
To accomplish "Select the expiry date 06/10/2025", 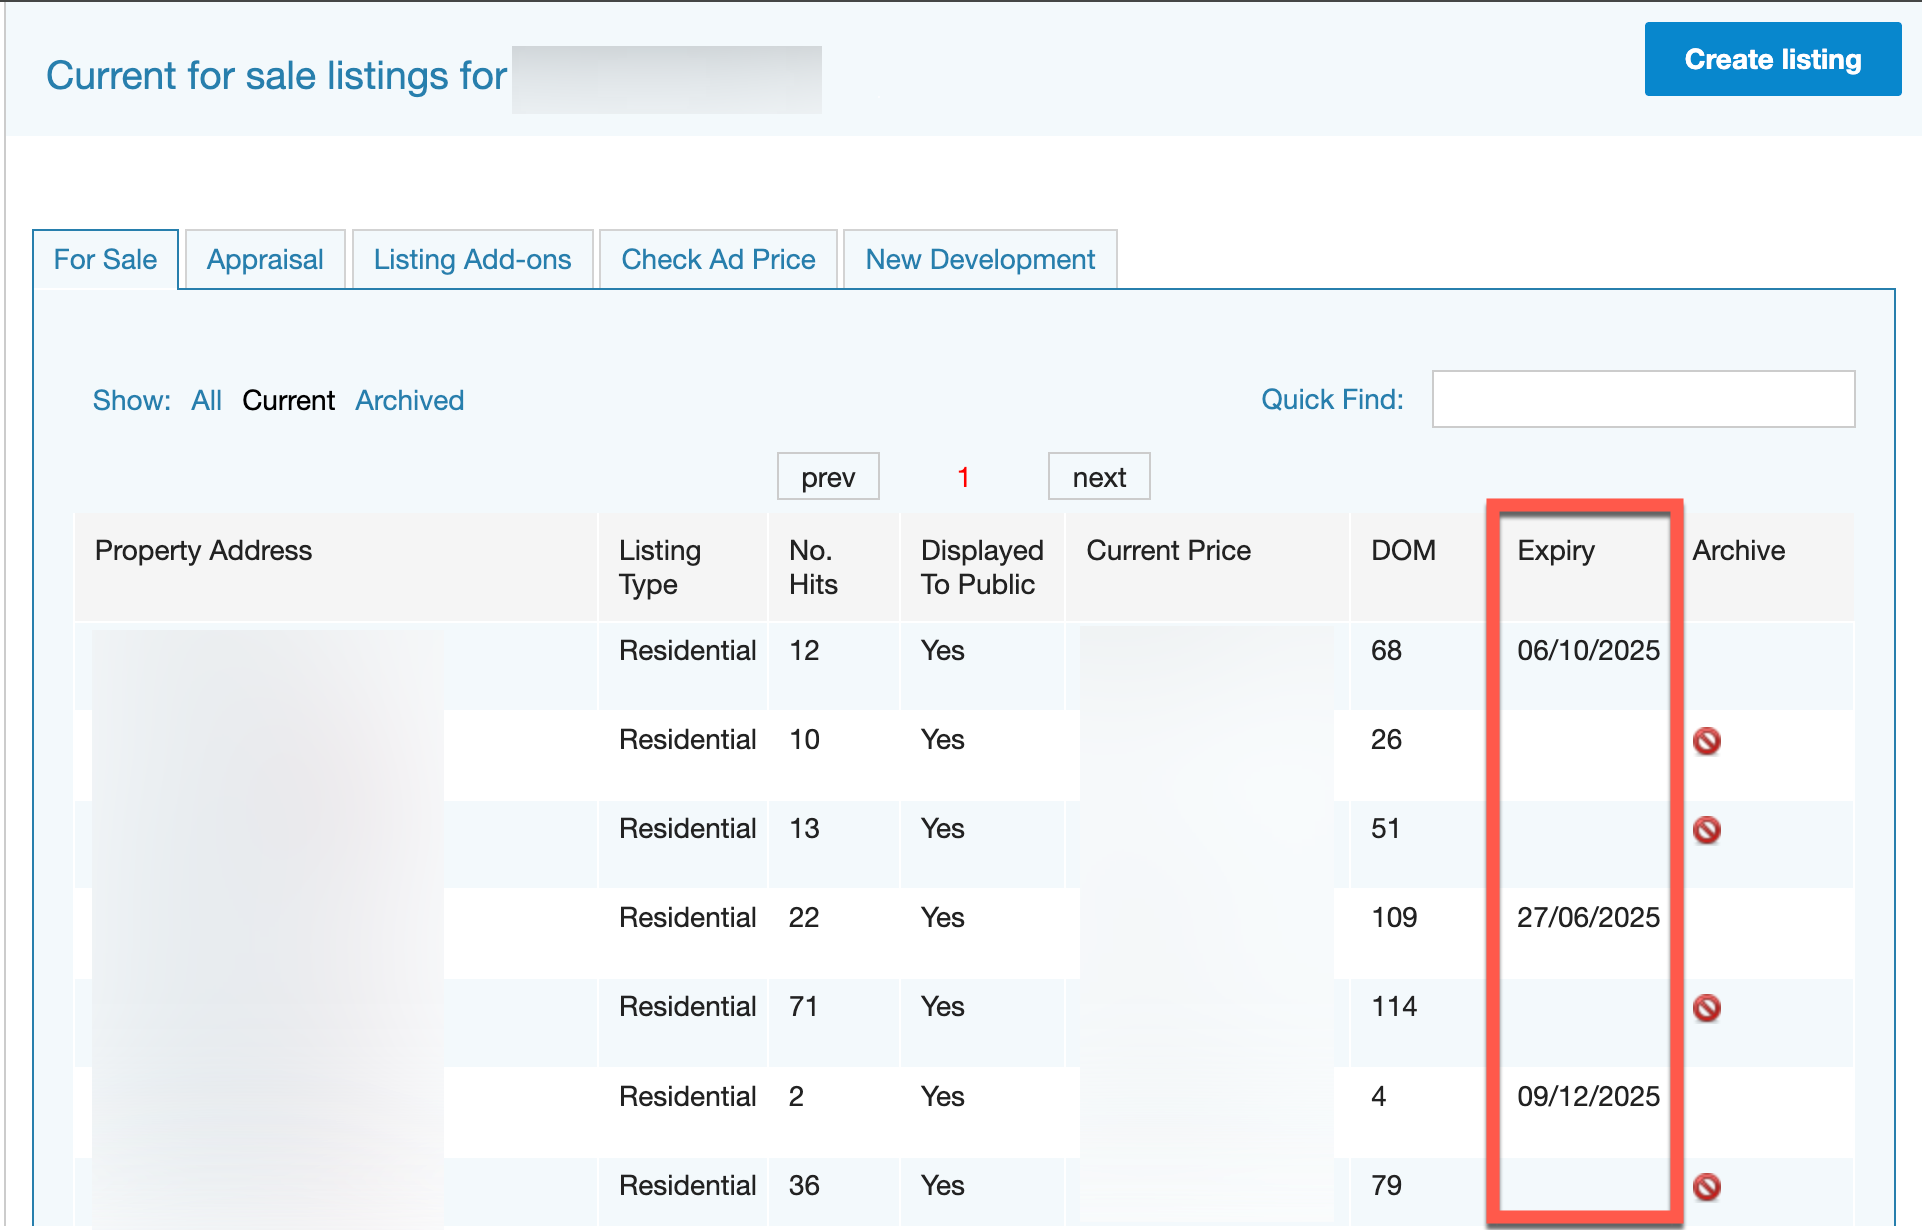I will point(1587,650).
